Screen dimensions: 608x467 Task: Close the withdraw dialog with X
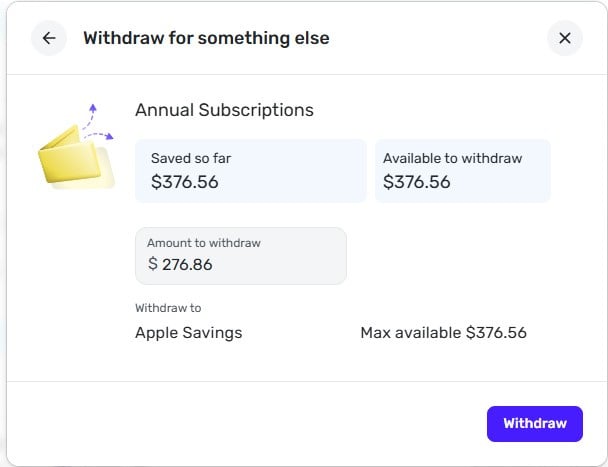565,39
